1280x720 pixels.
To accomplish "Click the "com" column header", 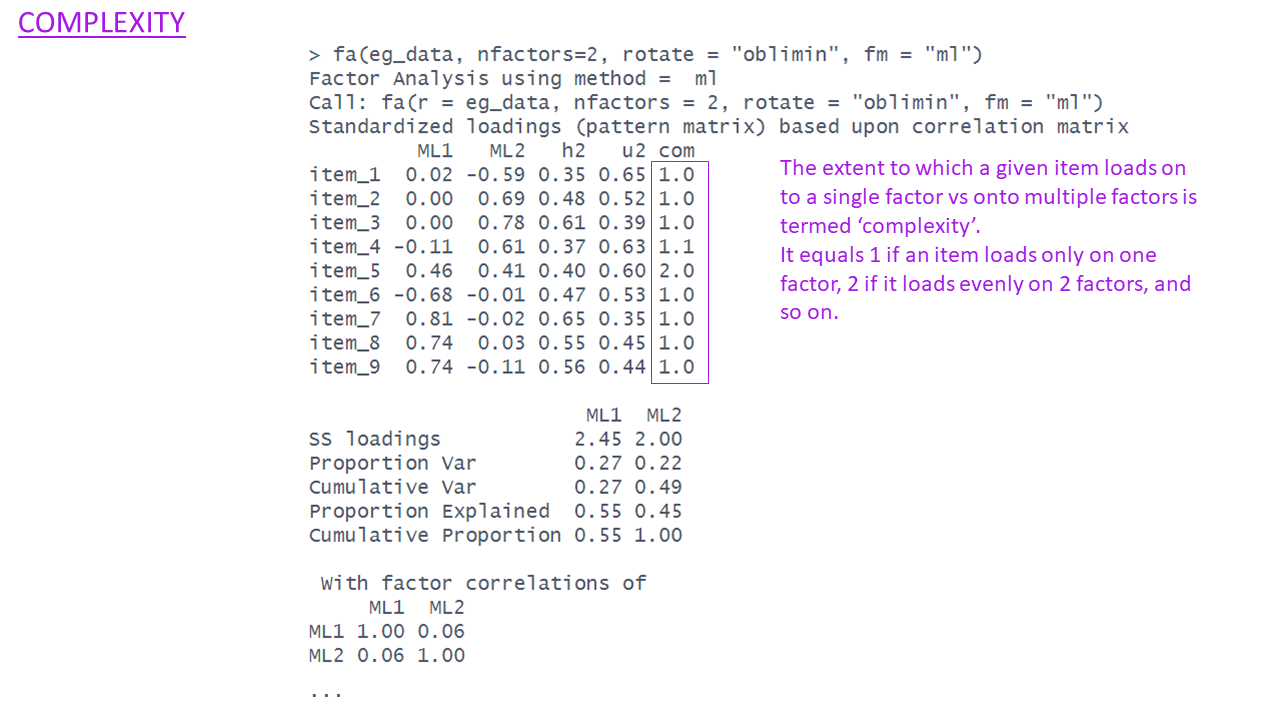I will 676,151.
